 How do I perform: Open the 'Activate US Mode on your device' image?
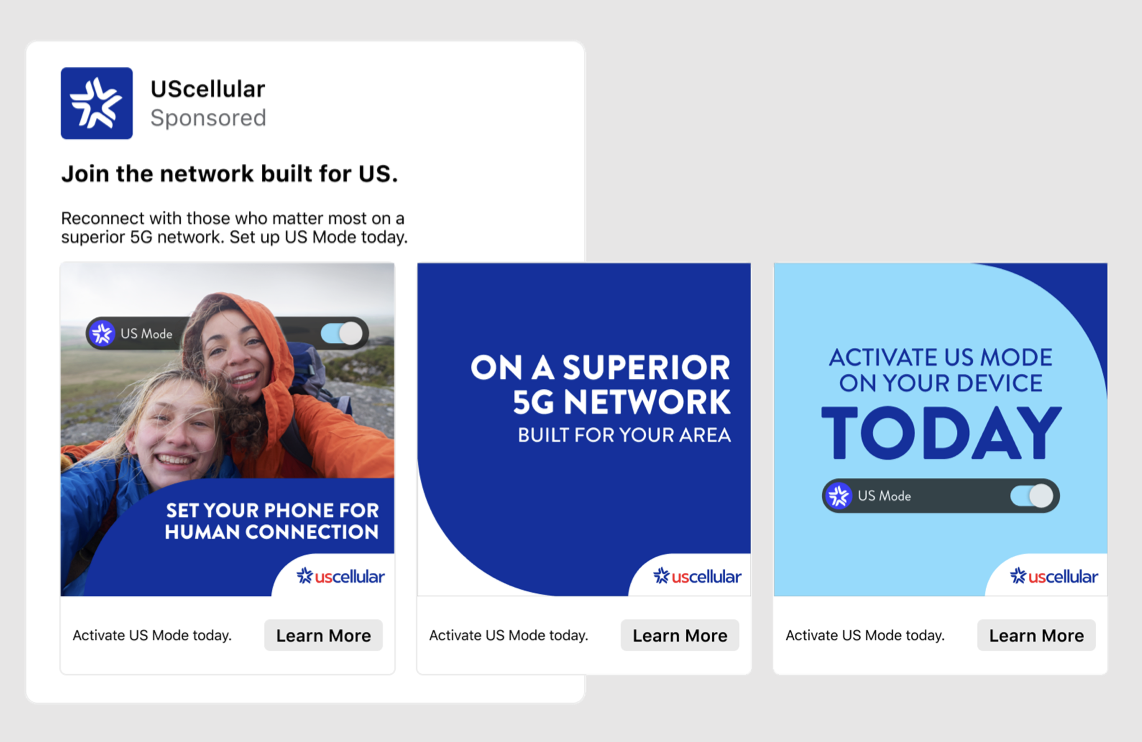pos(940,430)
